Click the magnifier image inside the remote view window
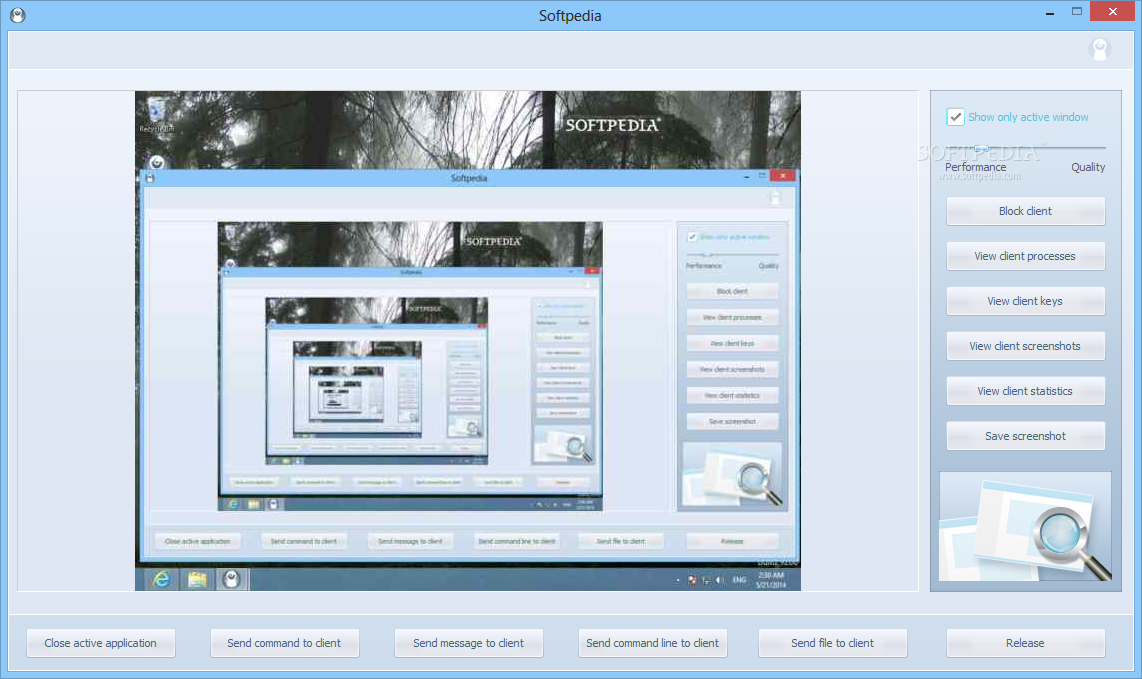Viewport: 1142px width, 679px height. (732, 474)
